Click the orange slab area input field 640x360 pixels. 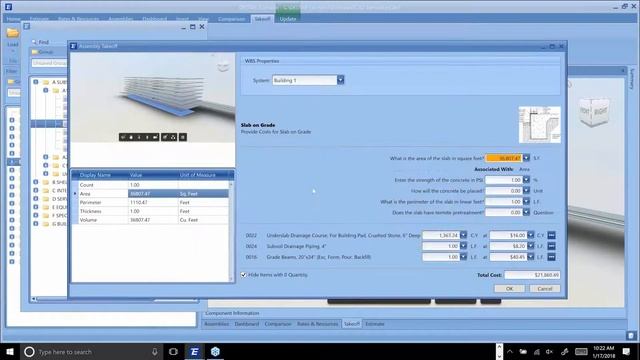[x=504, y=158]
